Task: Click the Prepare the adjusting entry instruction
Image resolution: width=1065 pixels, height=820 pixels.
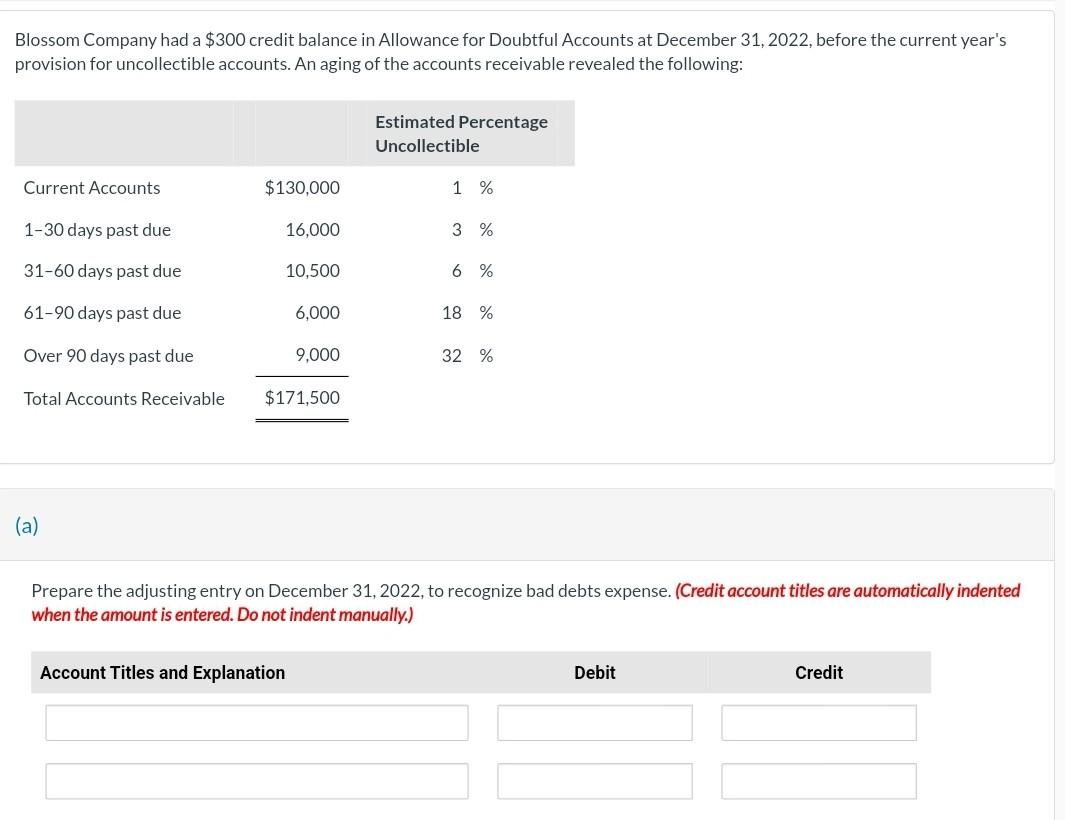Action: click(x=351, y=591)
